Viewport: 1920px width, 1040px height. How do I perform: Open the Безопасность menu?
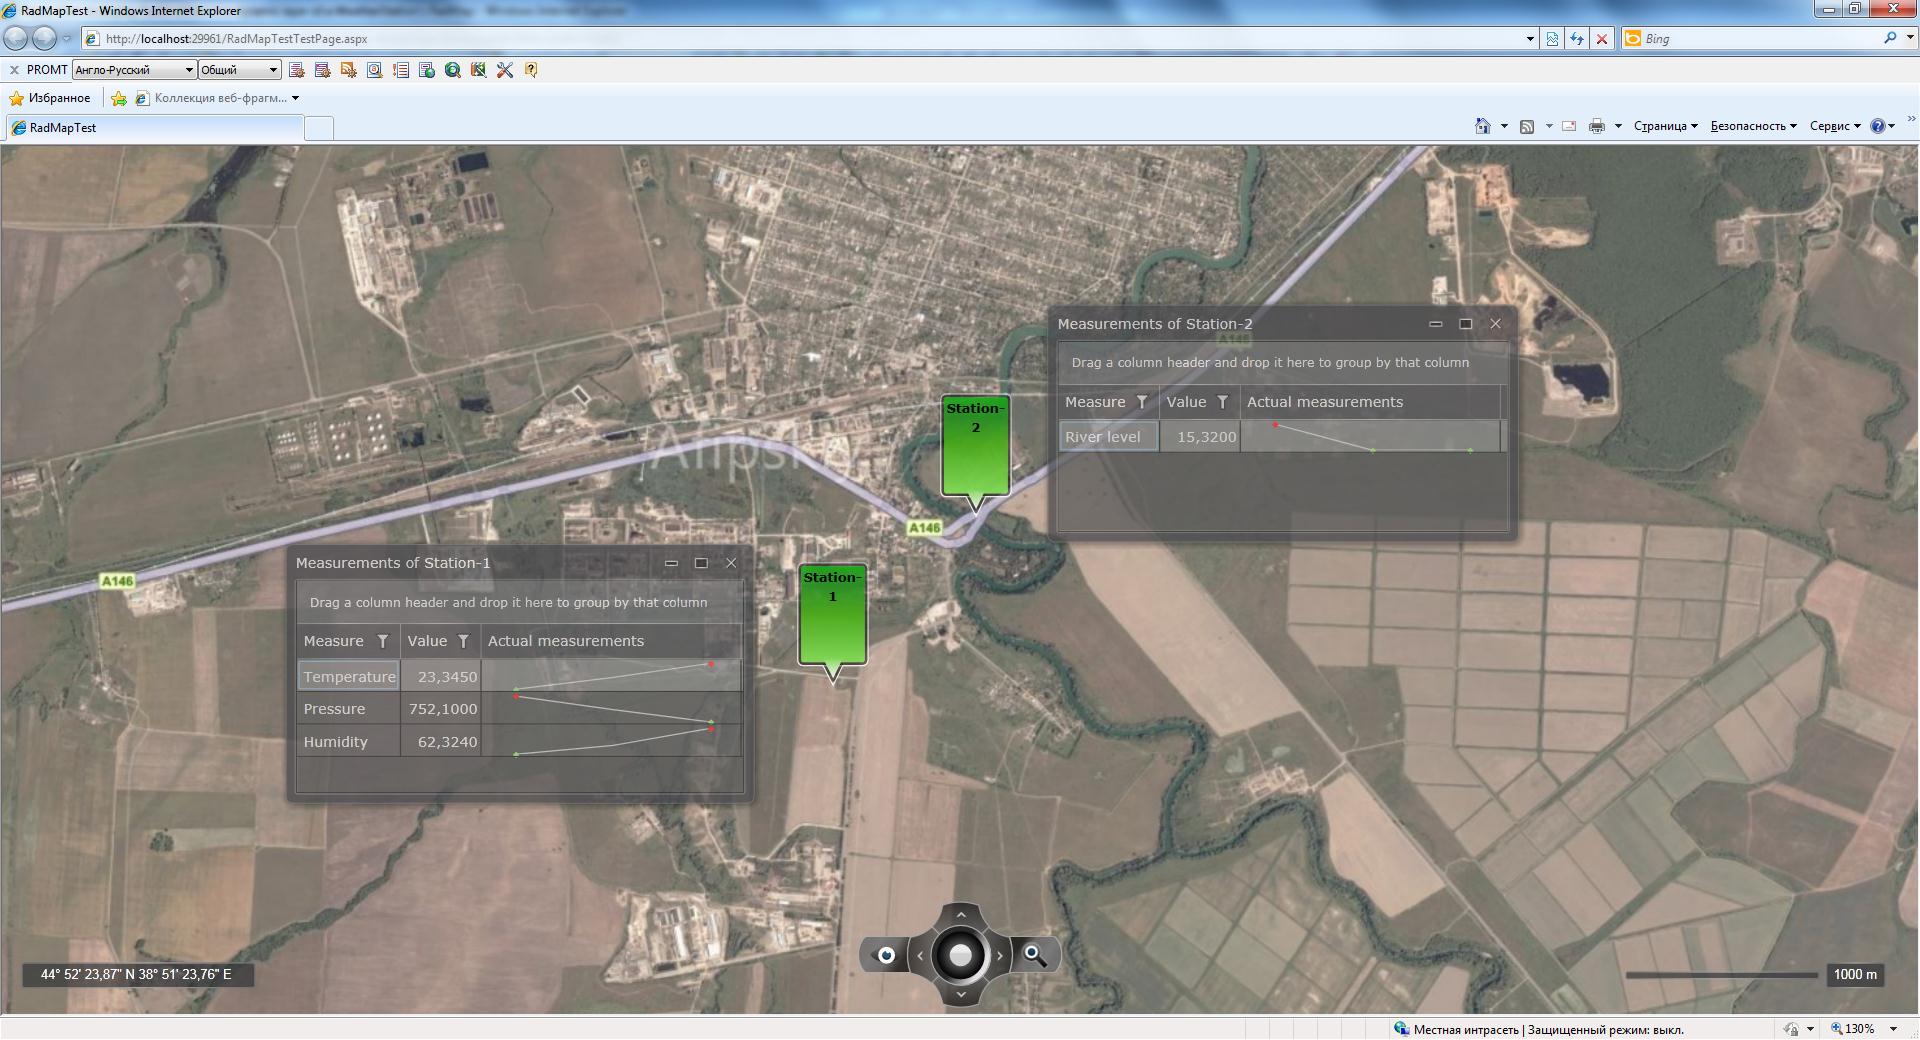1753,126
